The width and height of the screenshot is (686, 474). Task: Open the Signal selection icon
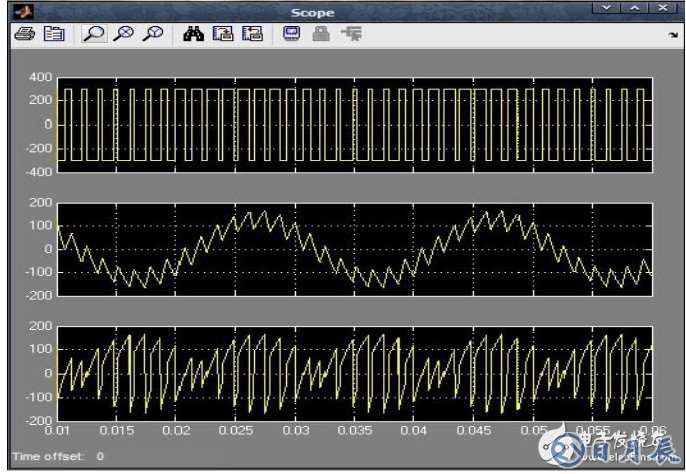click(x=351, y=34)
